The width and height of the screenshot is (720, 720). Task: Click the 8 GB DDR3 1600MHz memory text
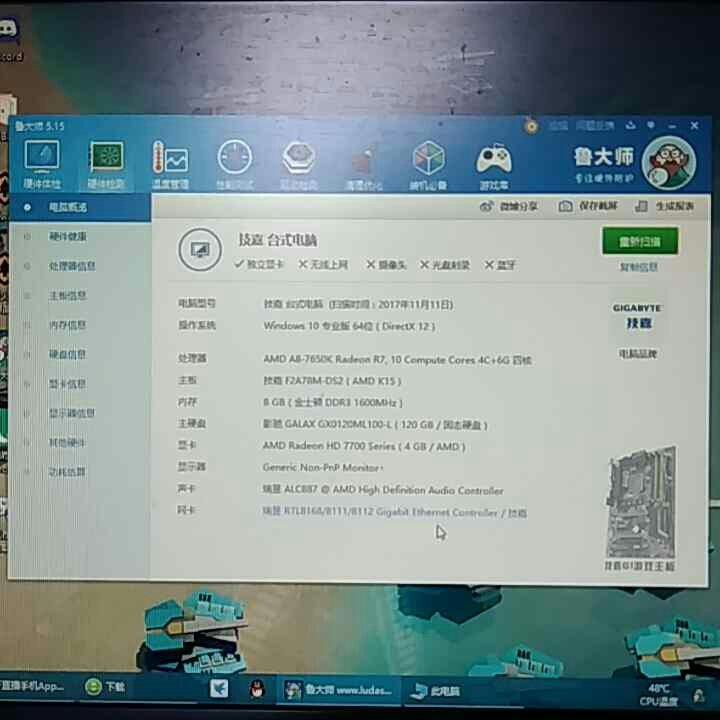coord(332,403)
